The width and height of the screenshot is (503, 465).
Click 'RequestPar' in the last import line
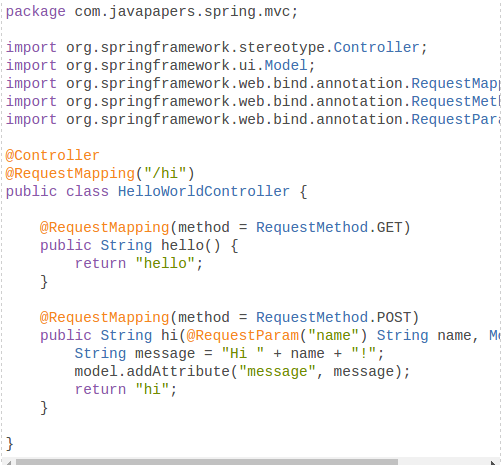pos(455,119)
